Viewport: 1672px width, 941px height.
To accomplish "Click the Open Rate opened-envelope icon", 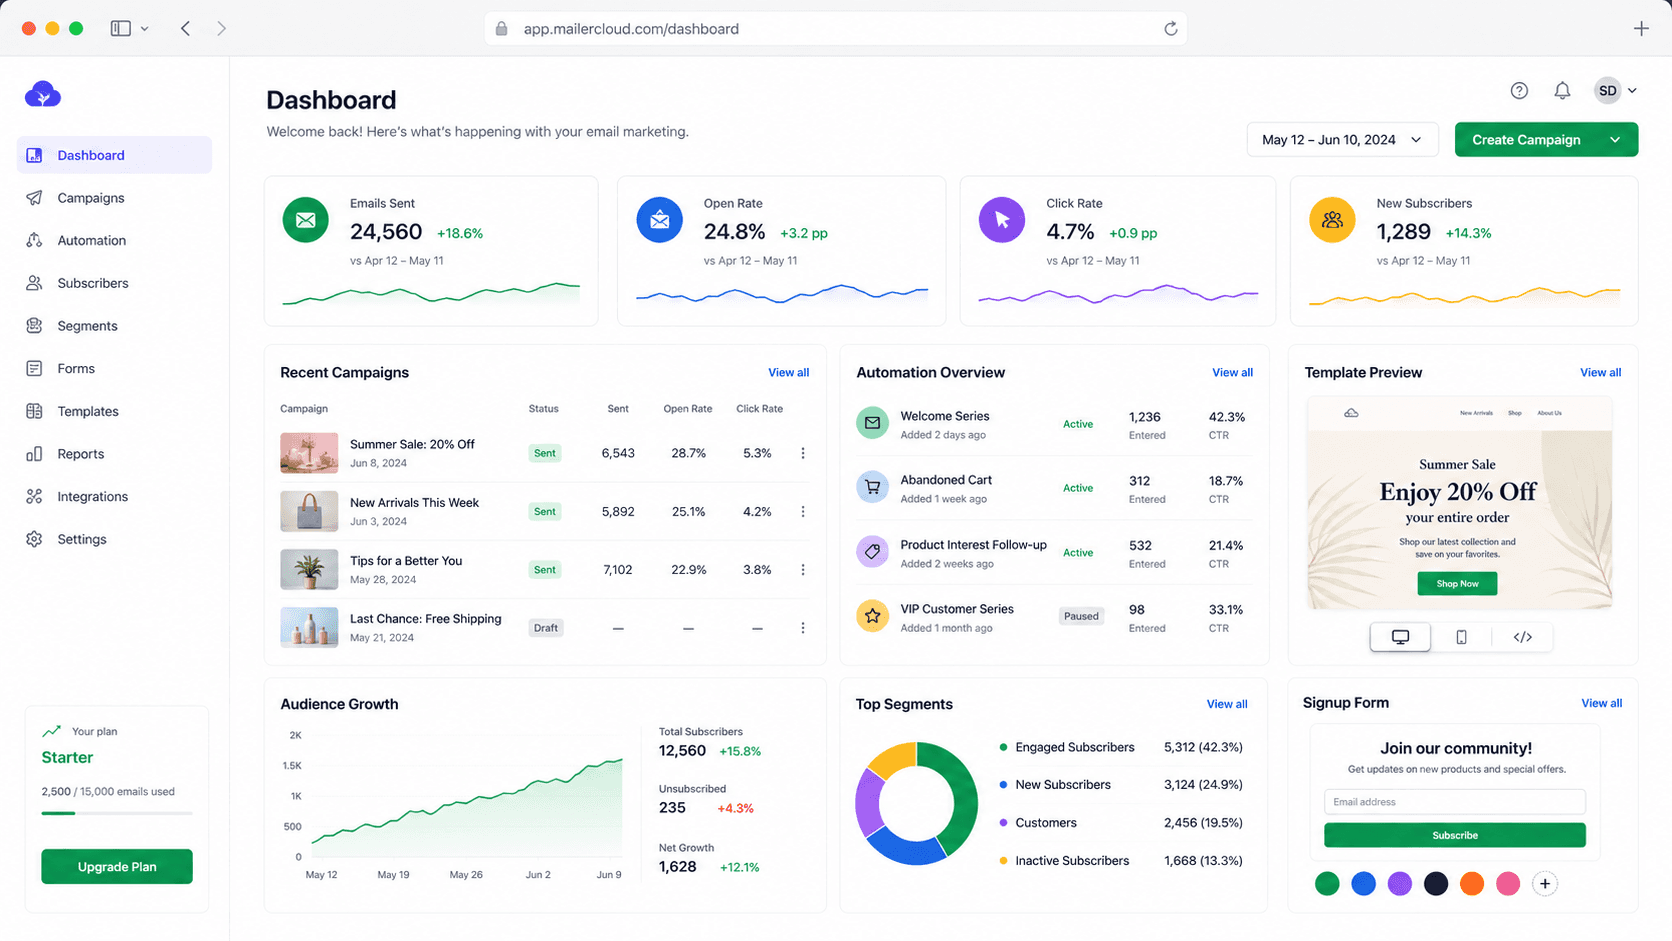I will point(660,220).
